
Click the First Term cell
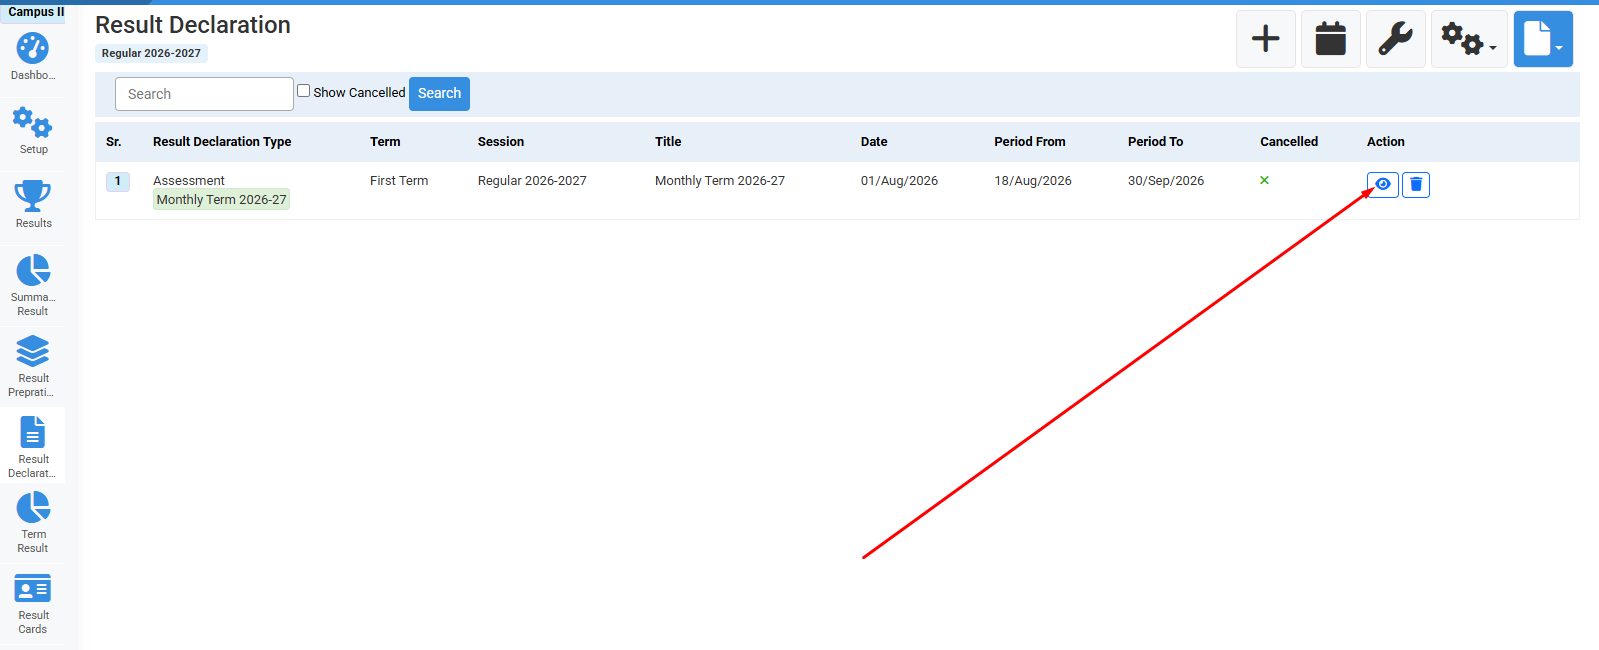[399, 181]
